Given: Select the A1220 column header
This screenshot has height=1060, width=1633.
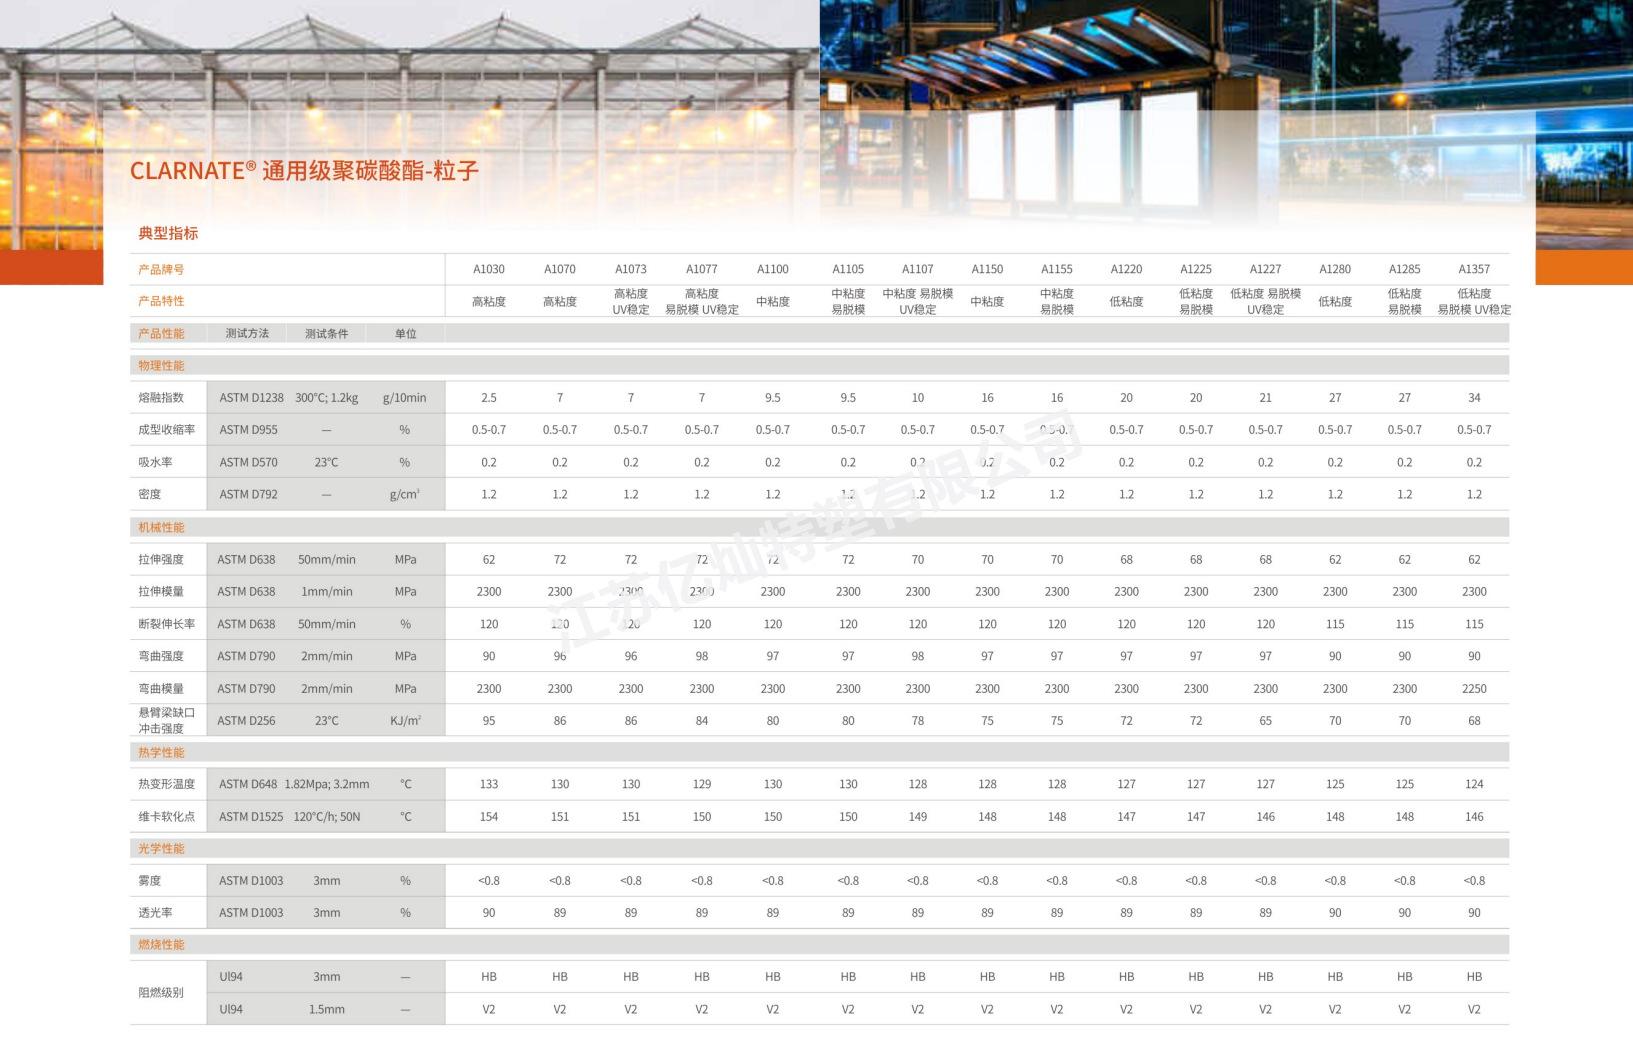Looking at the screenshot, I should (x=1127, y=269).
